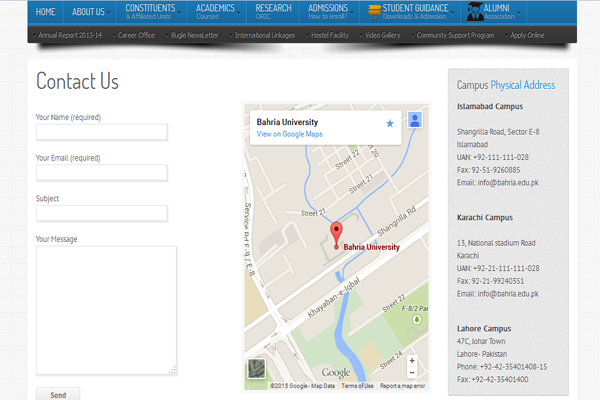This screenshot has width=600, height=400.
Task: Click Report a map error link
Action: [x=402, y=386]
